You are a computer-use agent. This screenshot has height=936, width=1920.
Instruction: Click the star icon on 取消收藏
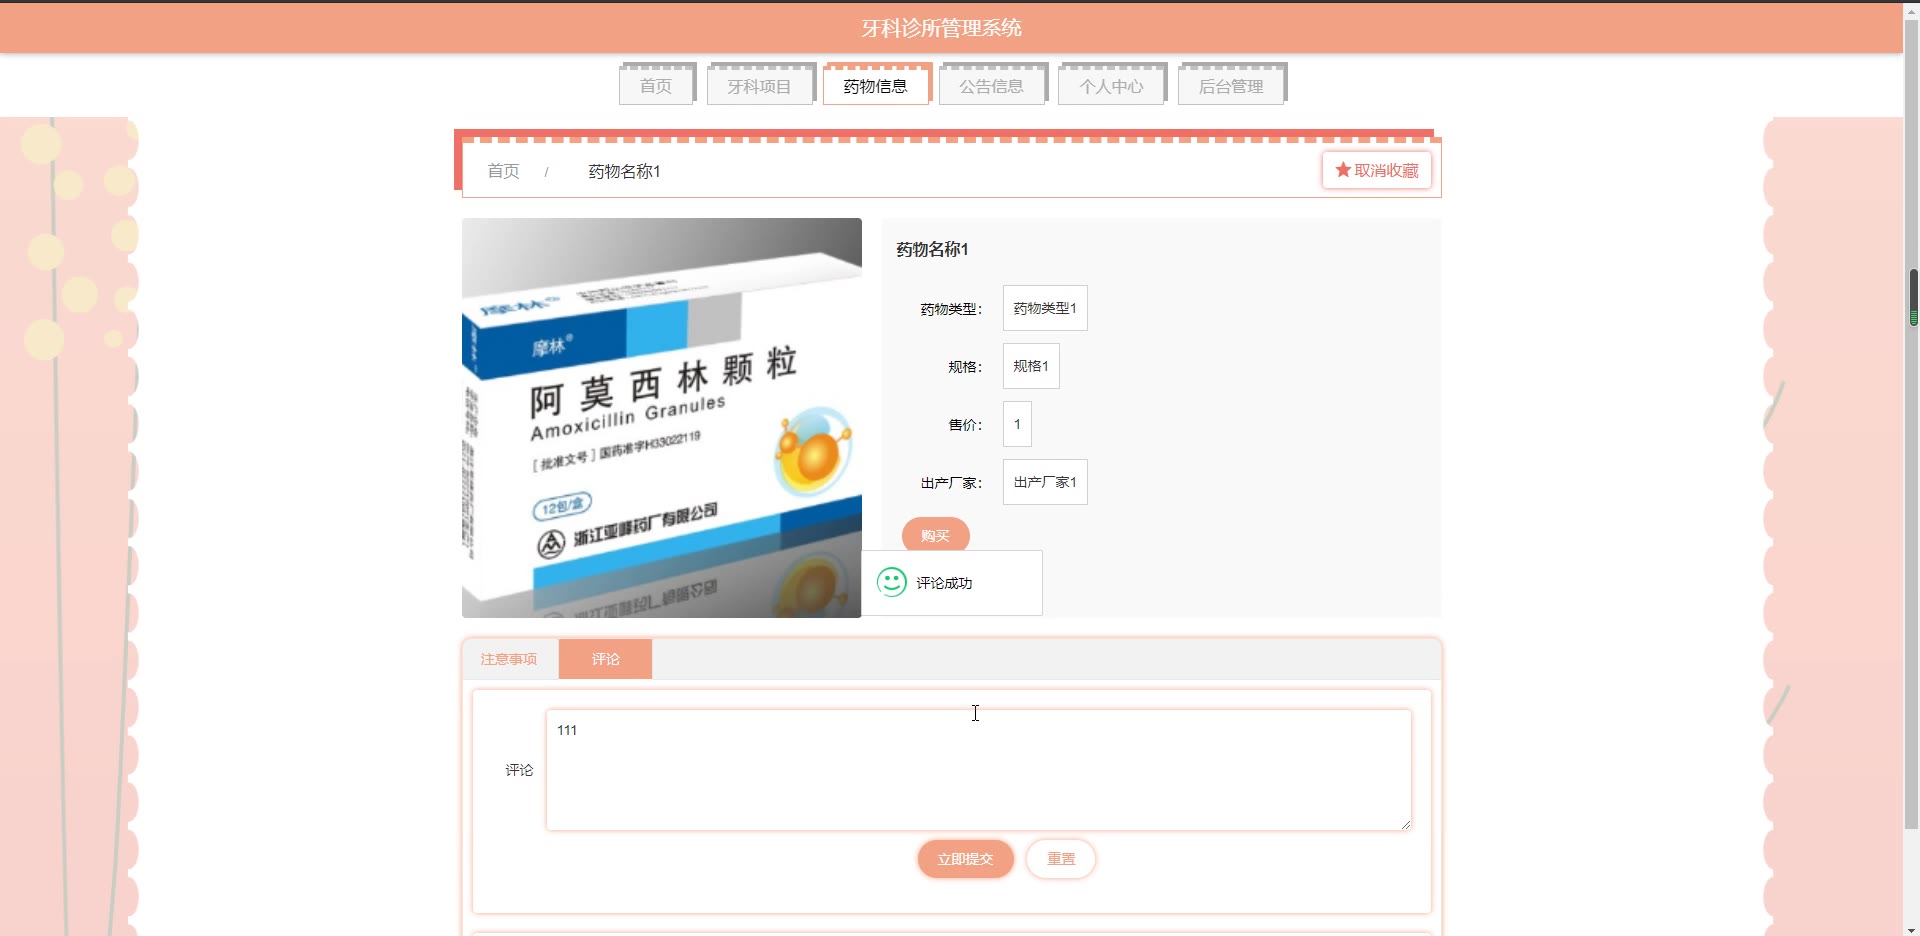pos(1343,170)
